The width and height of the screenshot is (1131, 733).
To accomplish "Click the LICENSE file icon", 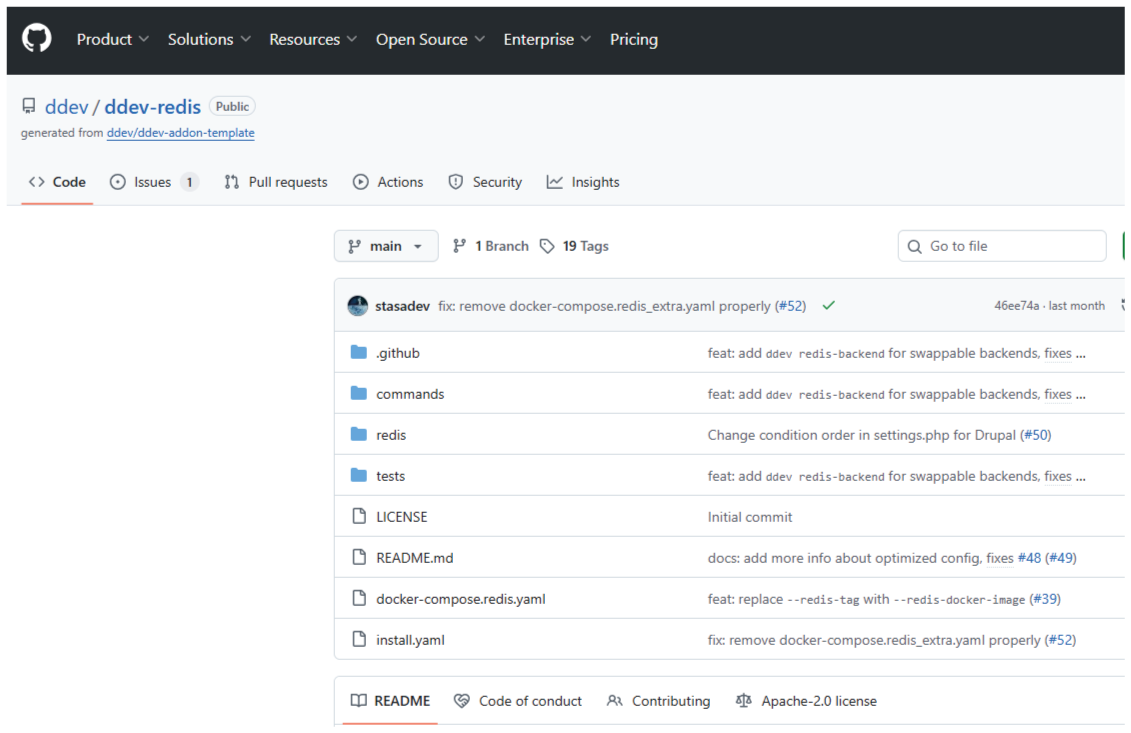I will click(359, 517).
